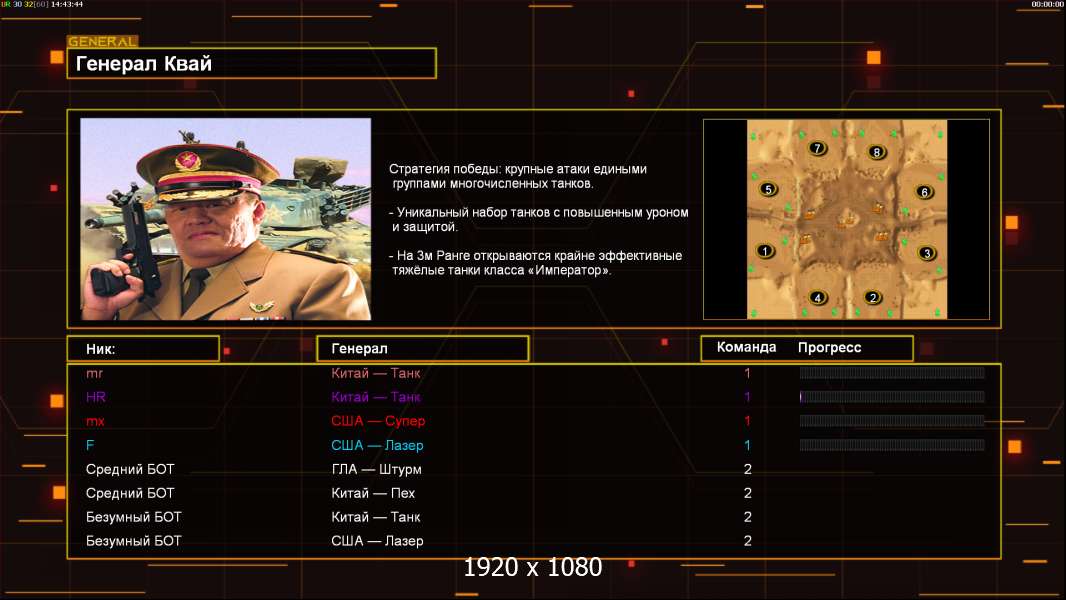Pick start position 3 on the minimap
The height and width of the screenshot is (600, 1066).
click(927, 253)
